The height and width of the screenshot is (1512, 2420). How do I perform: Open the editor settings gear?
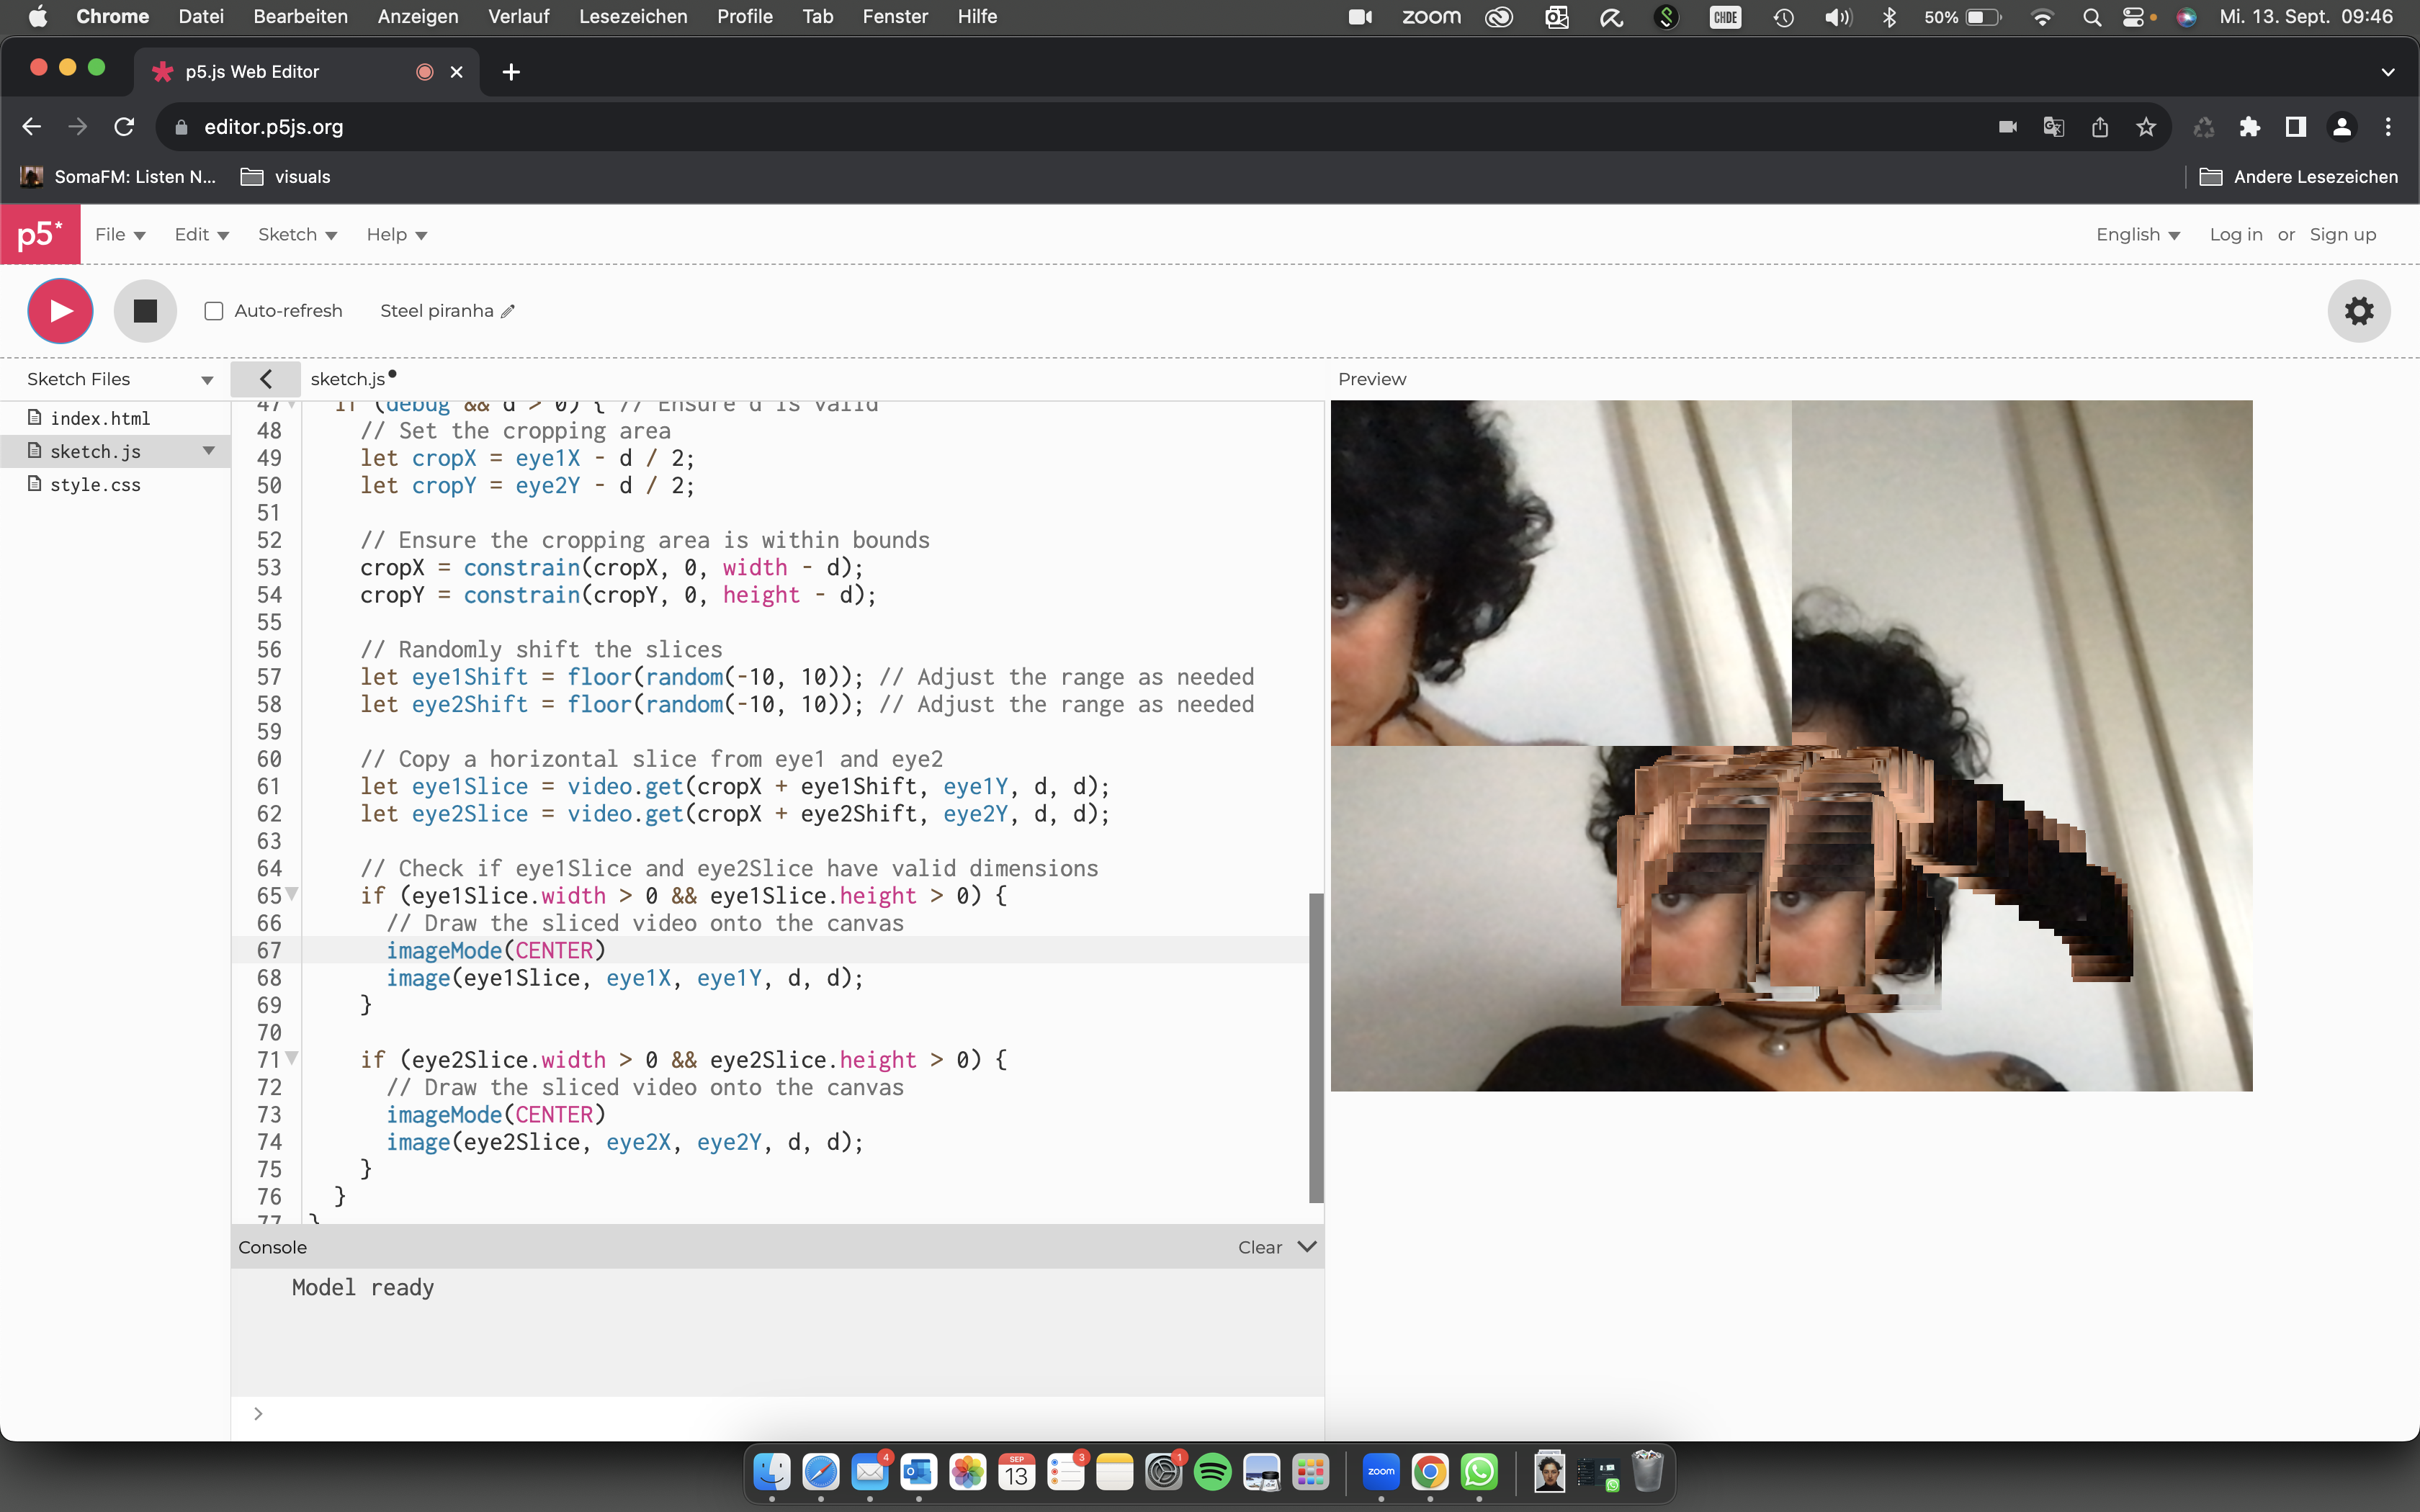[x=2358, y=310]
